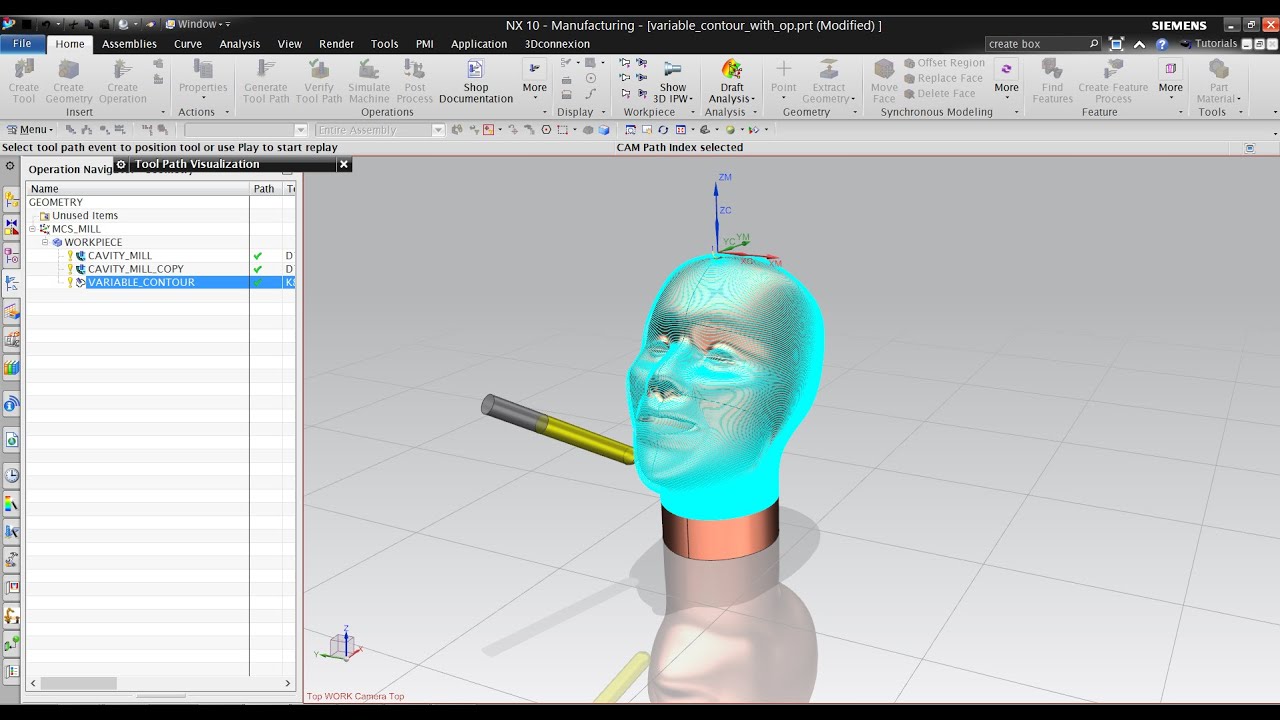Image resolution: width=1280 pixels, height=720 pixels.
Task: Click the search magnifier icon in command finder
Action: [x=1094, y=44]
